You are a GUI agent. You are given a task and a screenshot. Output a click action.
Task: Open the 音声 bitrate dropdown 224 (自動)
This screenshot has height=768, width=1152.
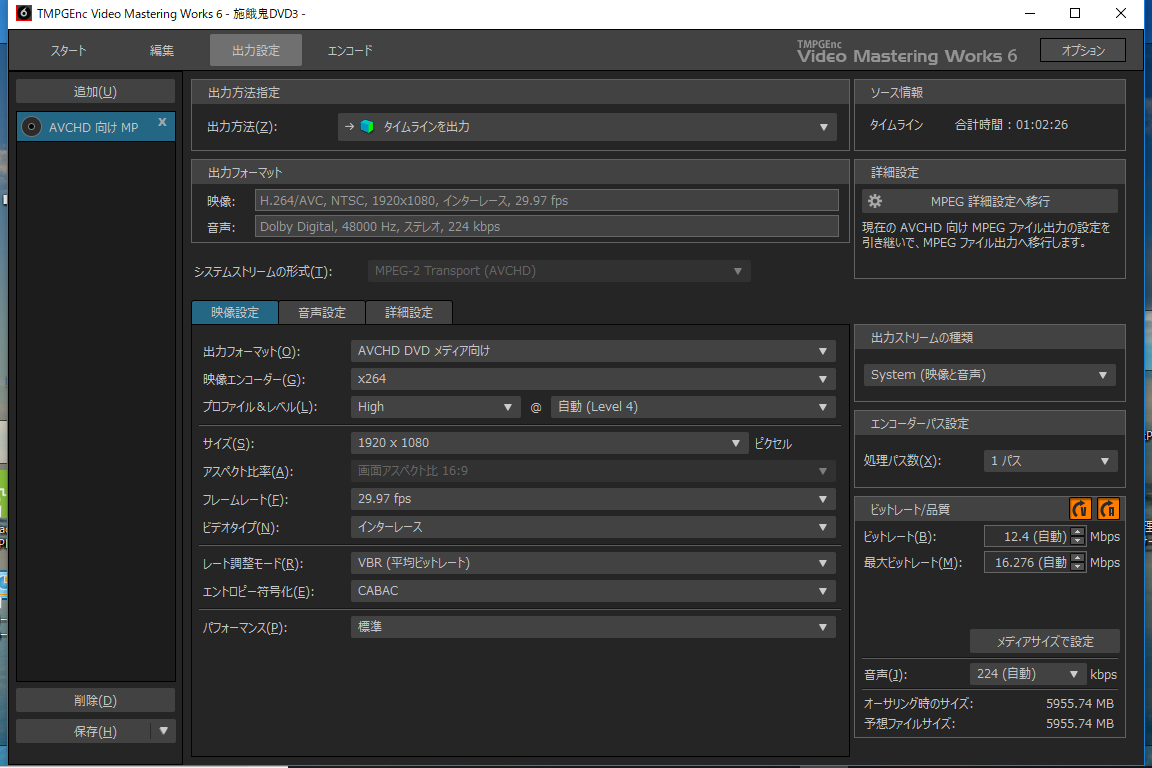(x=1027, y=674)
